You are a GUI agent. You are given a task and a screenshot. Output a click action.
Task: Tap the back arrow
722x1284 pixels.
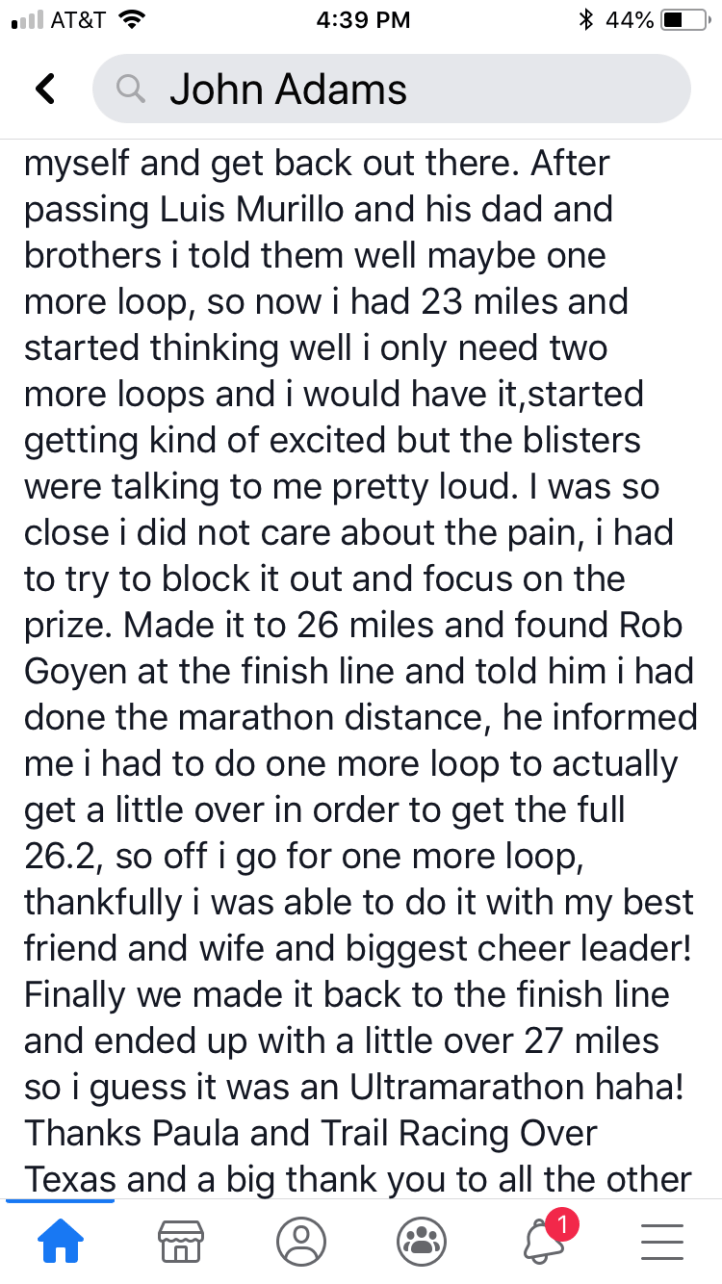(45, 89)
